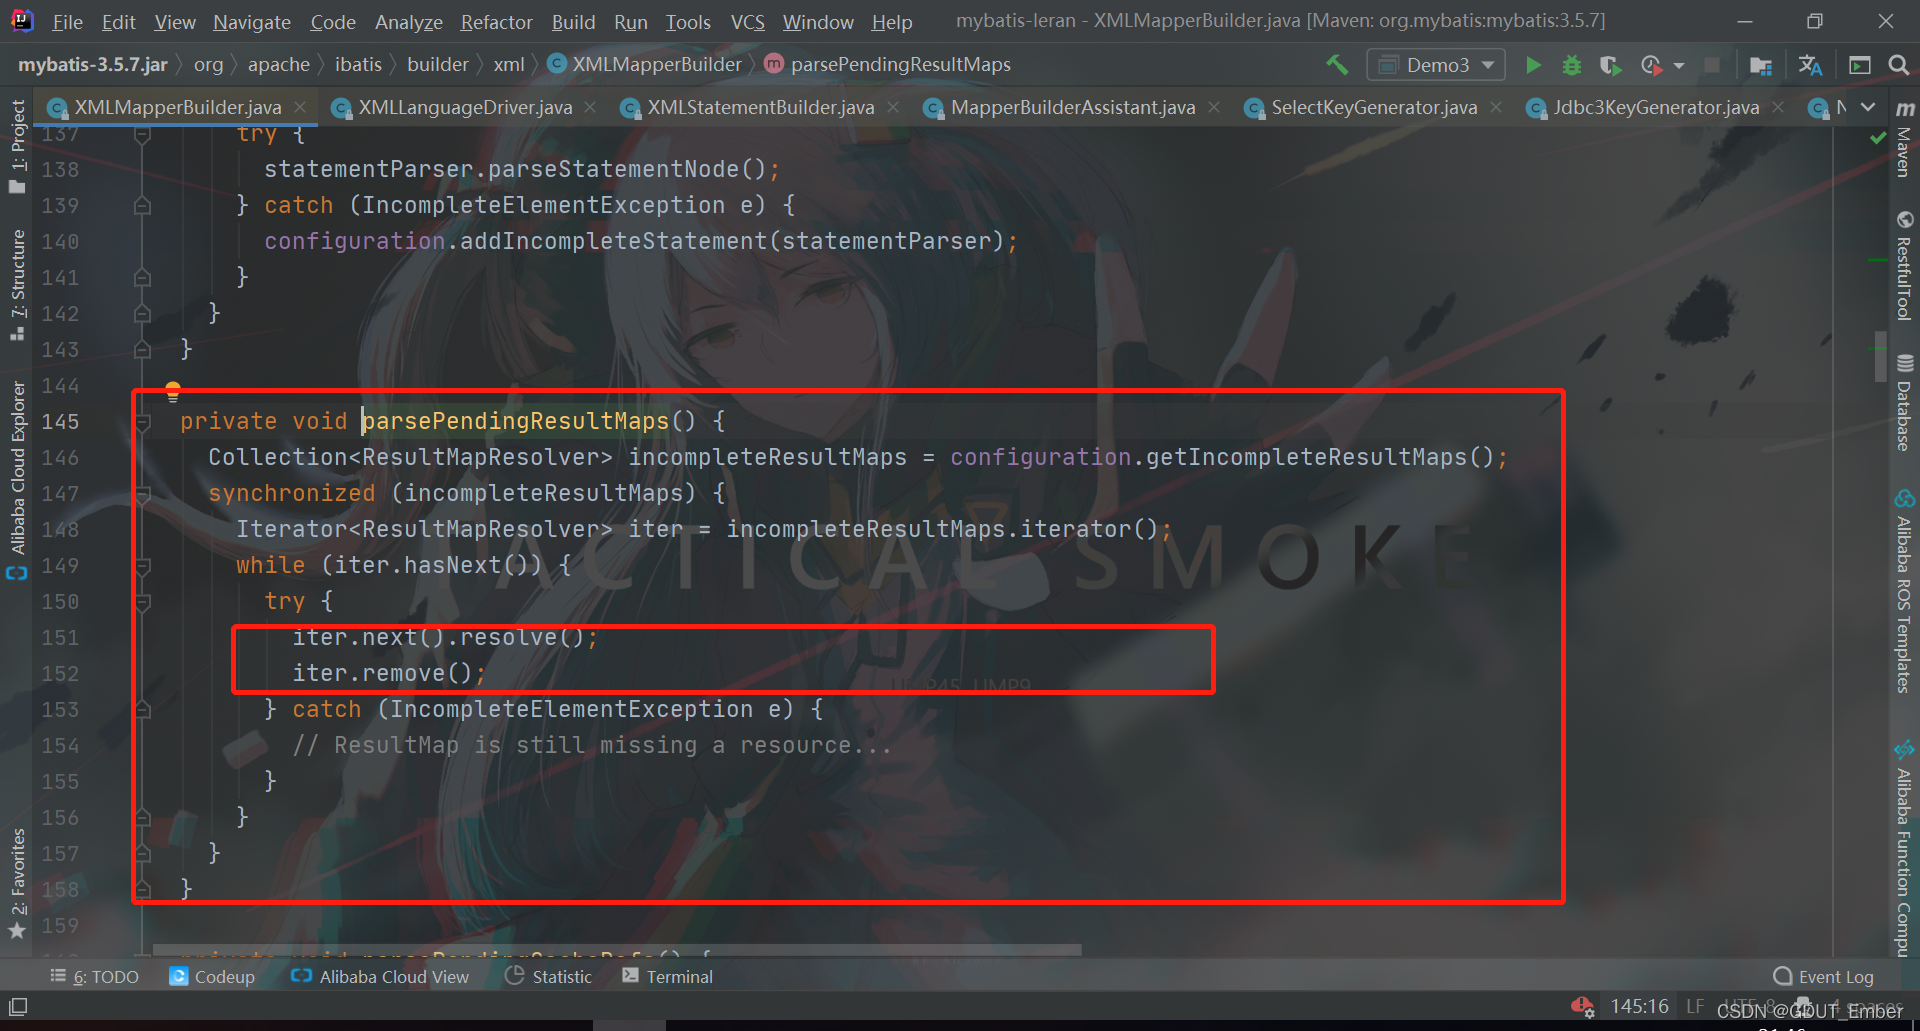Click the Translate plugin icon

1810,65
